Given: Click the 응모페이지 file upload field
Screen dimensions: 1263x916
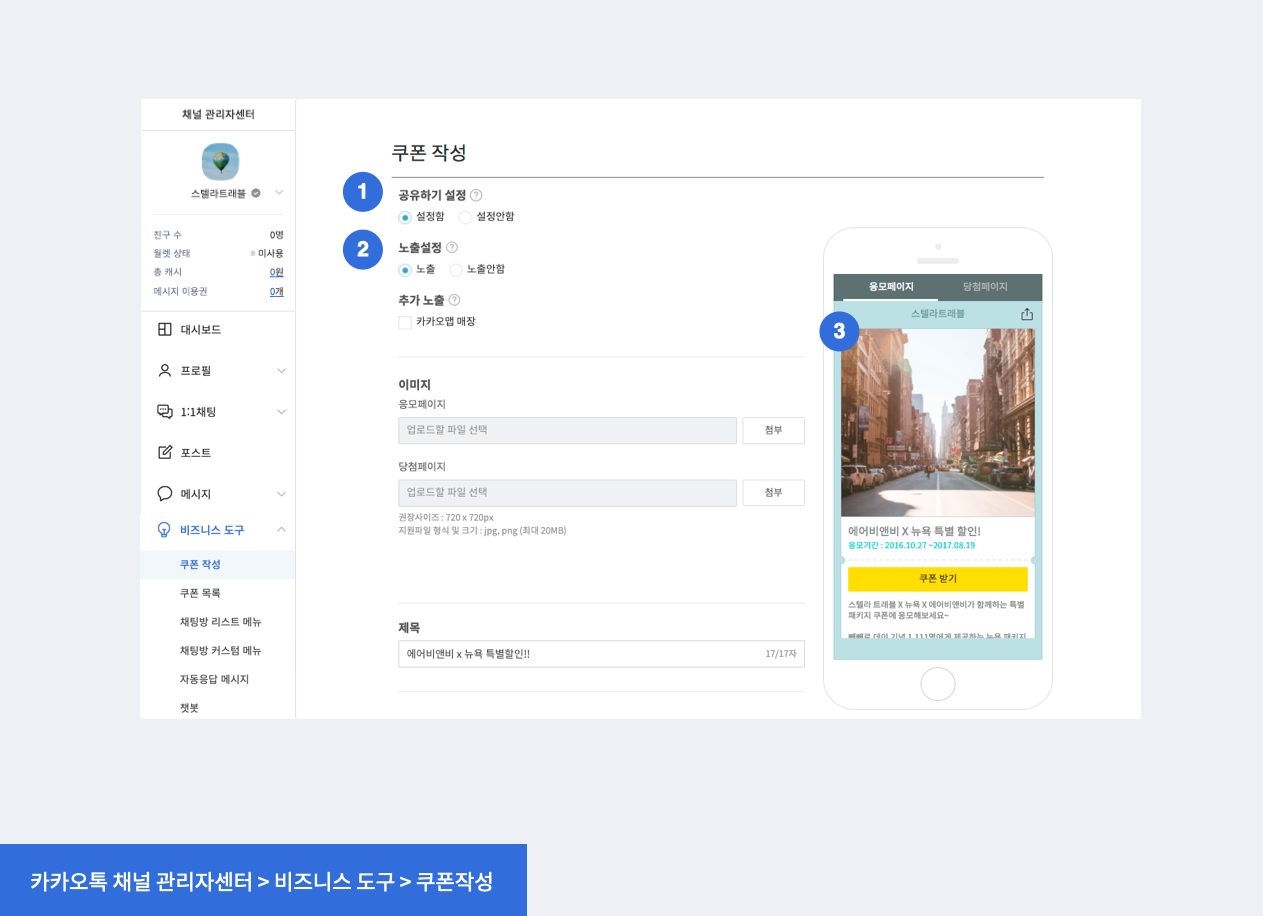Looking at the screenshot, I should click(567, 430).
